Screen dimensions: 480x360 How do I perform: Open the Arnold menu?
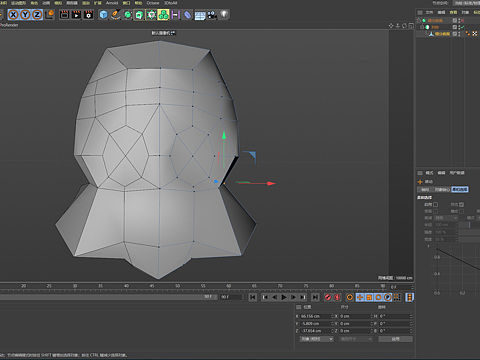pos(112,3)
